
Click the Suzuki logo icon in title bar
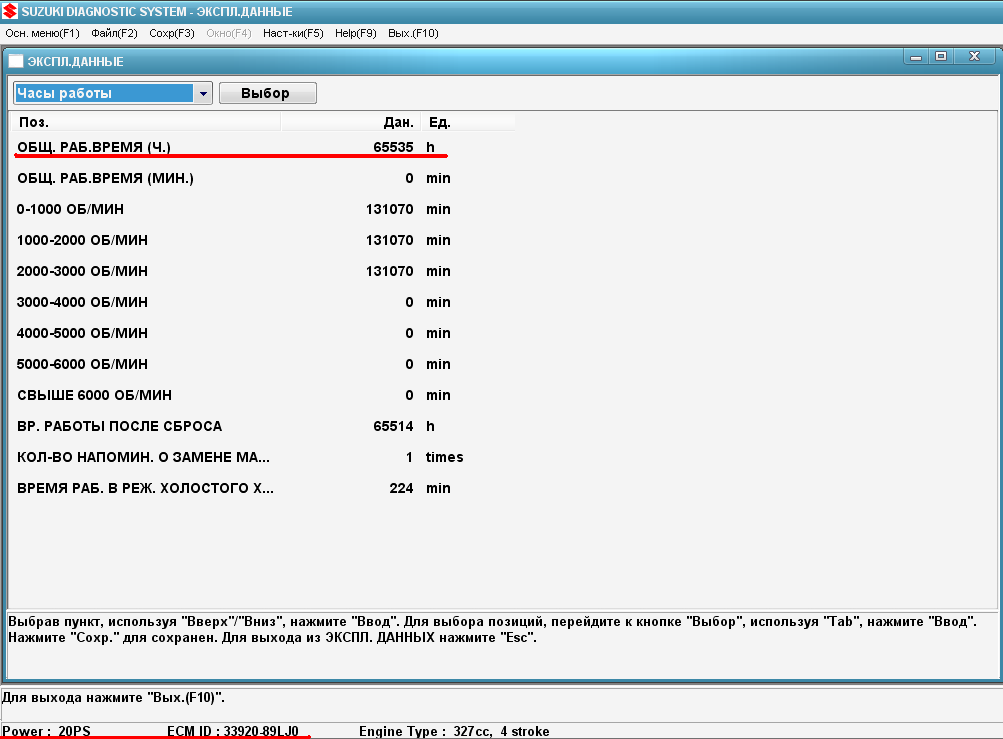pyautogui.click(x=10, y=11)
